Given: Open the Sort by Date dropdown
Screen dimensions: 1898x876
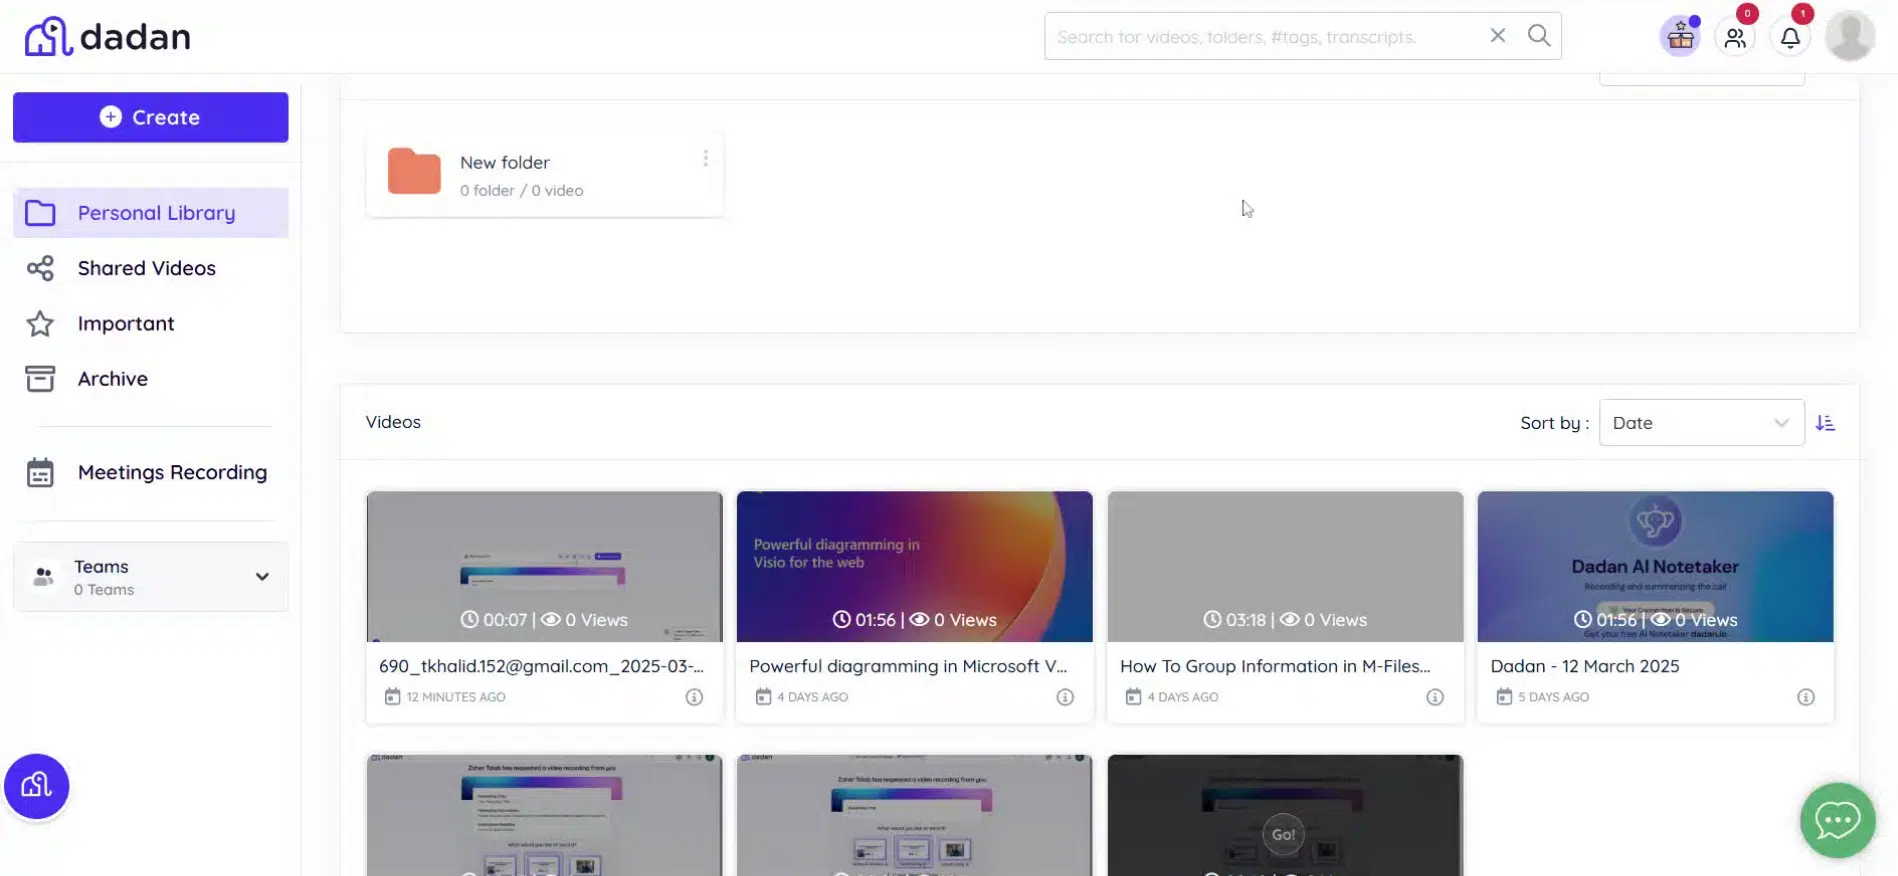Looking at the screenshot, I should [x=1700, y=423].
